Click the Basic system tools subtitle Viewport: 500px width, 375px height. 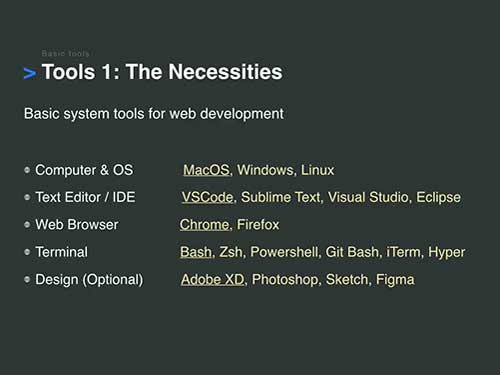coord(154,114)
